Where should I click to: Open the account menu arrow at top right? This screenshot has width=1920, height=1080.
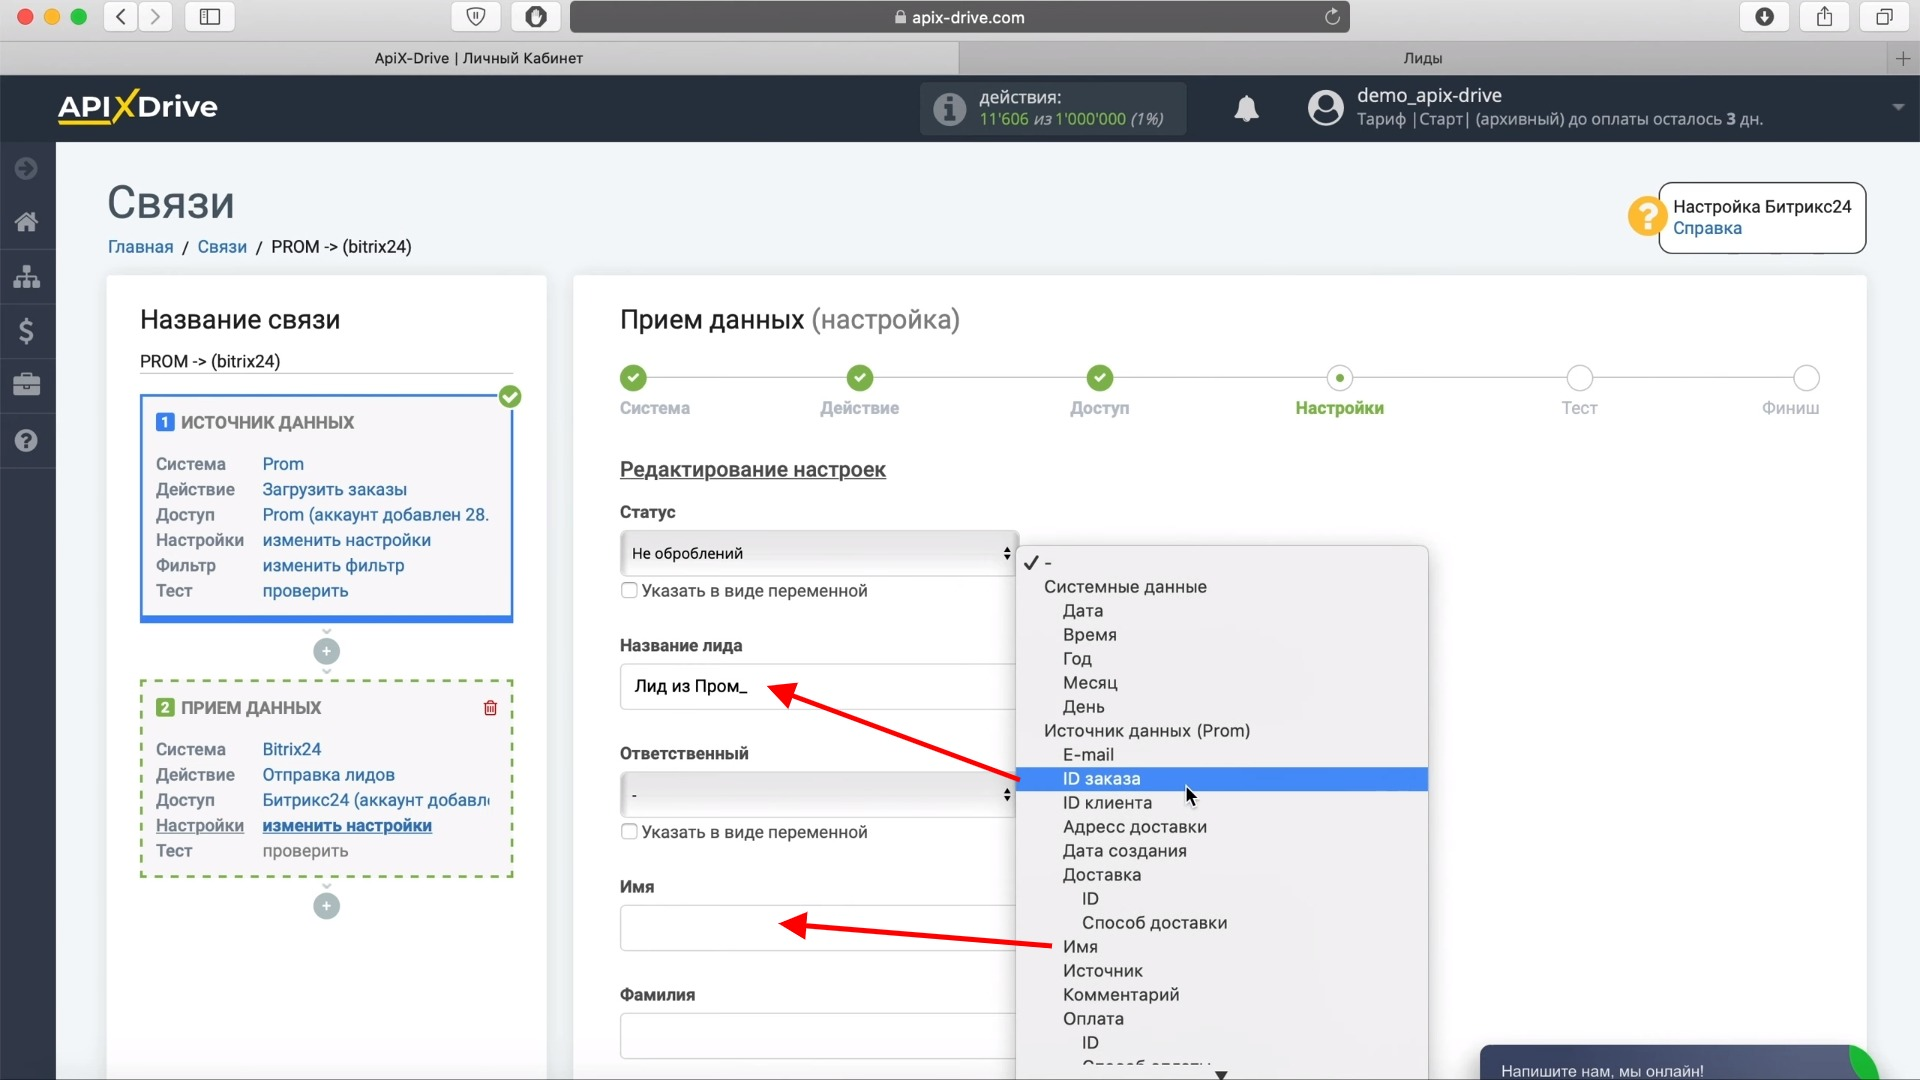1898,107
